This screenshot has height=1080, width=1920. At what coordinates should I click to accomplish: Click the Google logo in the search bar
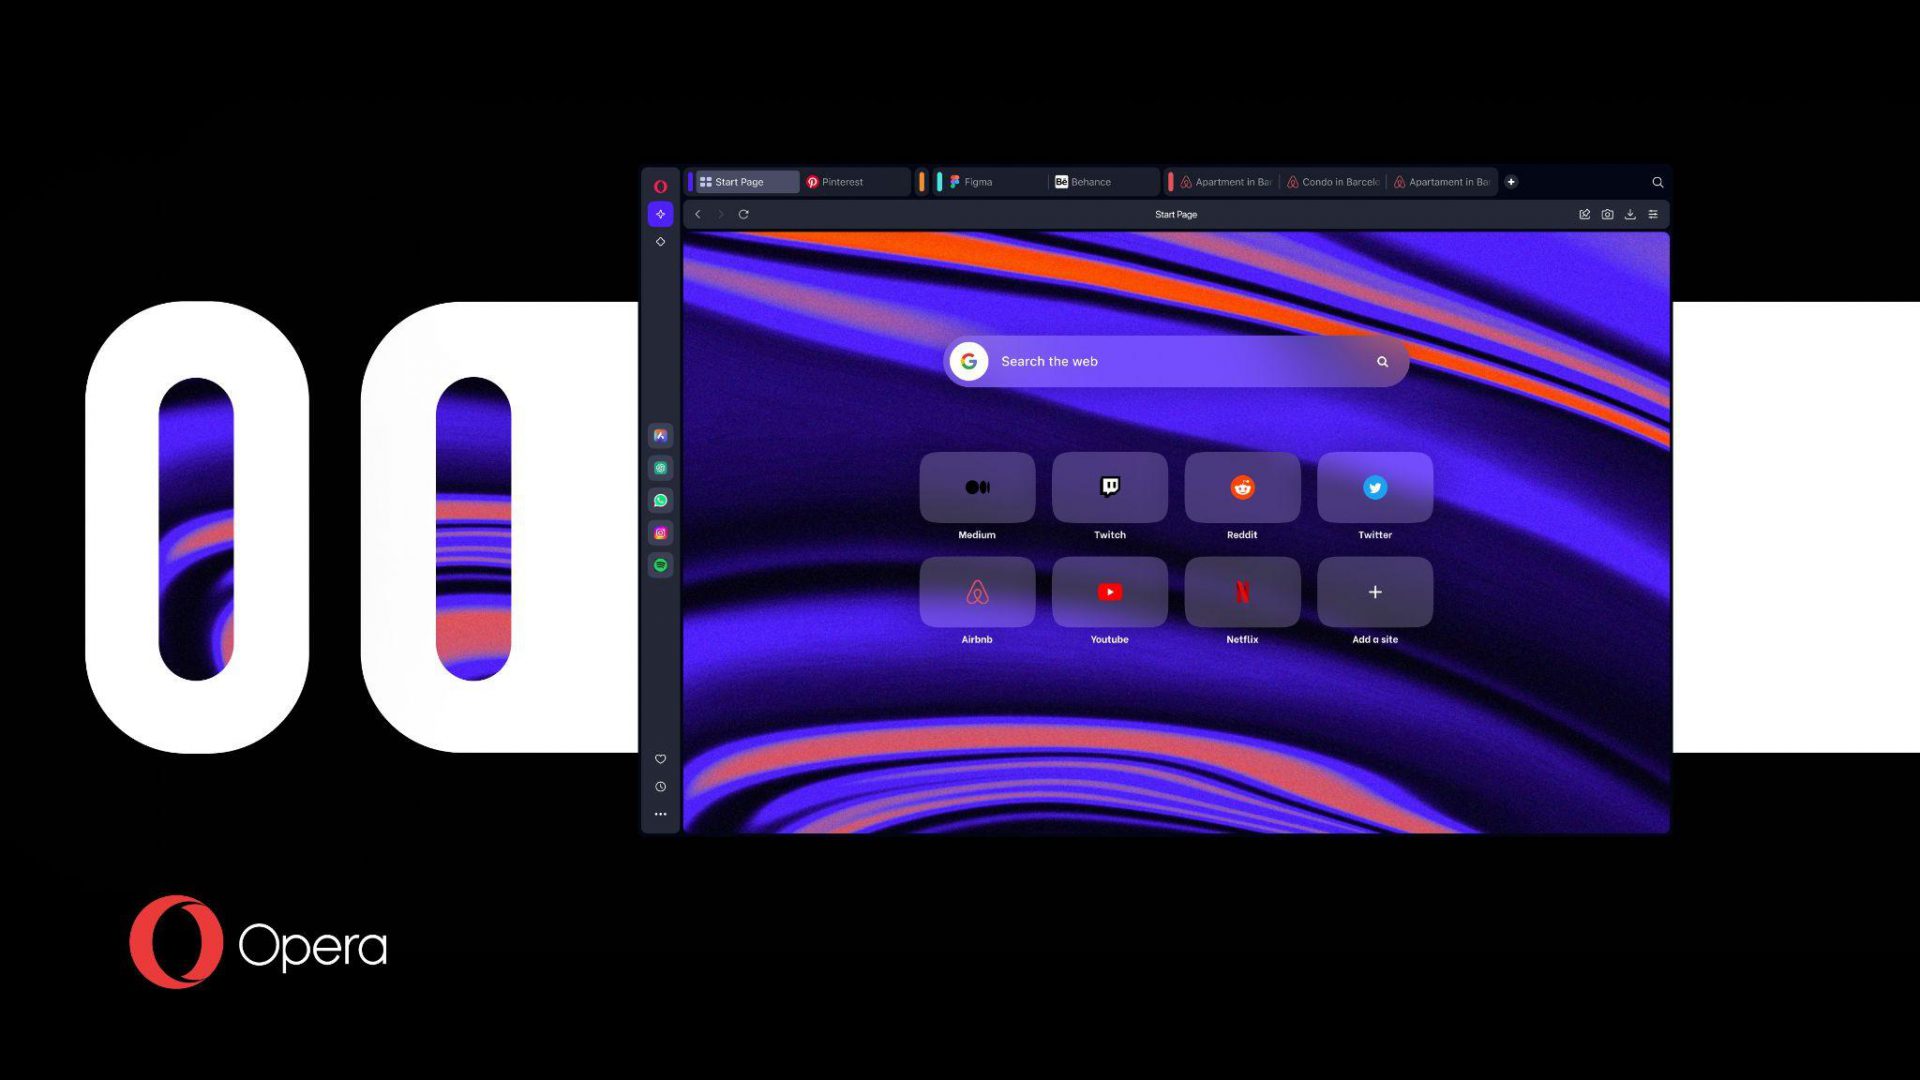tap(968, 361)
